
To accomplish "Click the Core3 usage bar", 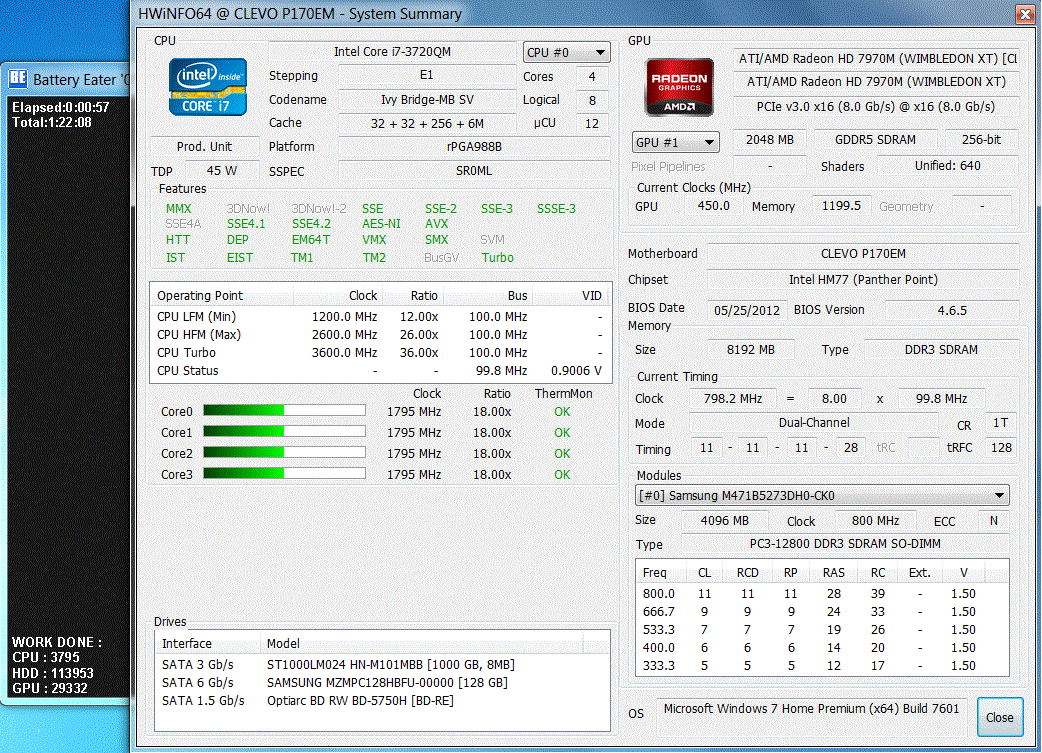I will pos(284,474).
